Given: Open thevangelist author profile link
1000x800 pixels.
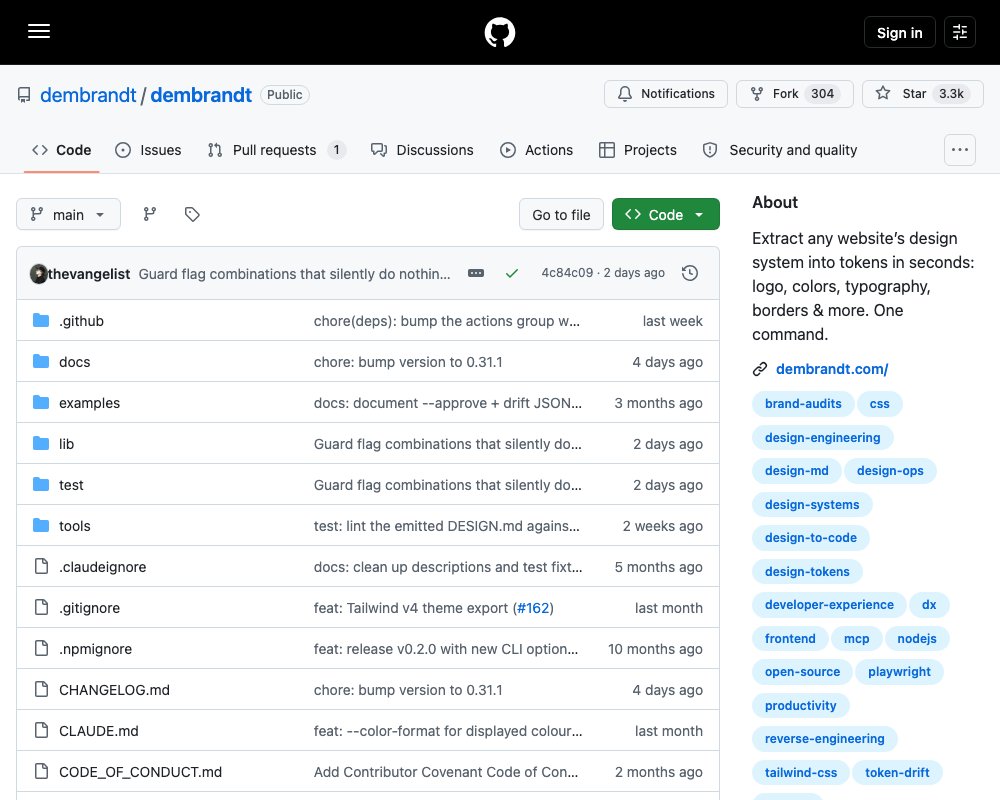Looking at the screenshot, I should [x=89, y=274].
